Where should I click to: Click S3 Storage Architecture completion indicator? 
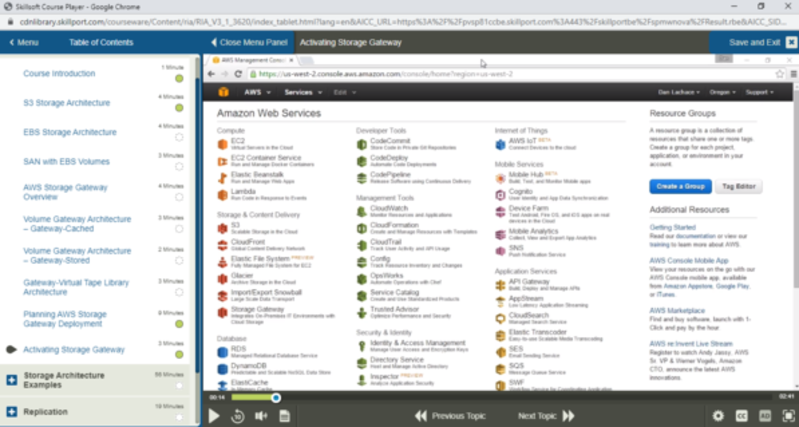179,108
